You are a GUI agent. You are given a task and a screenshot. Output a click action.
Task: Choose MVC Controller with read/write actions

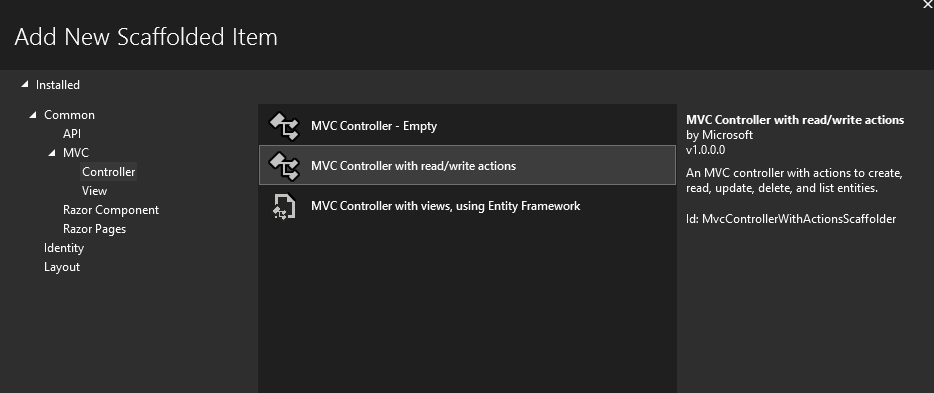point(468,166)
